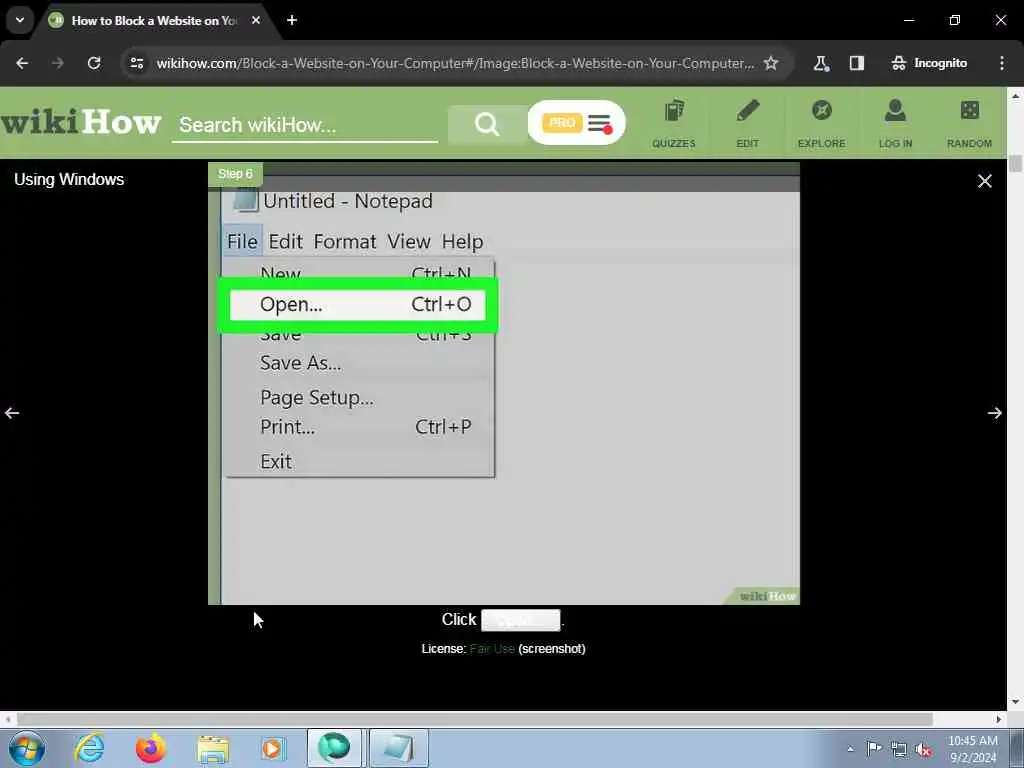
Task: Open Quizzes from the header
Action: [x=673, y=123]
